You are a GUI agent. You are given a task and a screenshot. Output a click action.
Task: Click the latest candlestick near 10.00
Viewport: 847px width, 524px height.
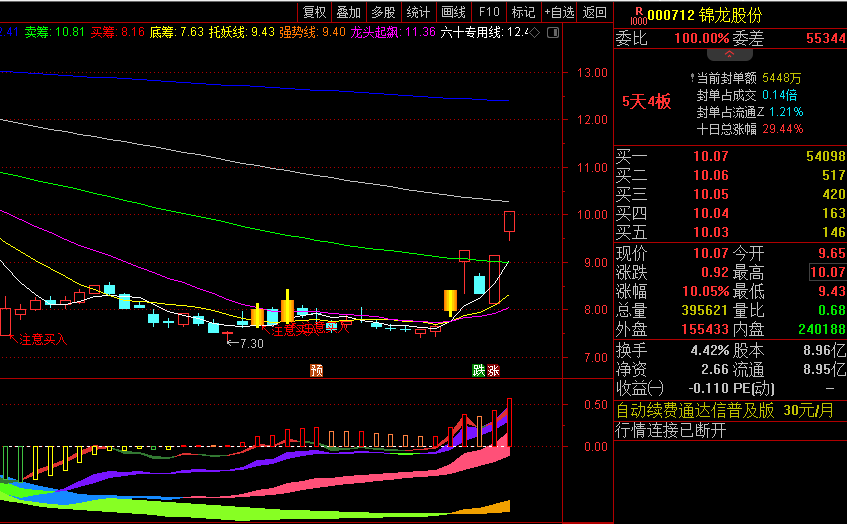coord(509,224)
